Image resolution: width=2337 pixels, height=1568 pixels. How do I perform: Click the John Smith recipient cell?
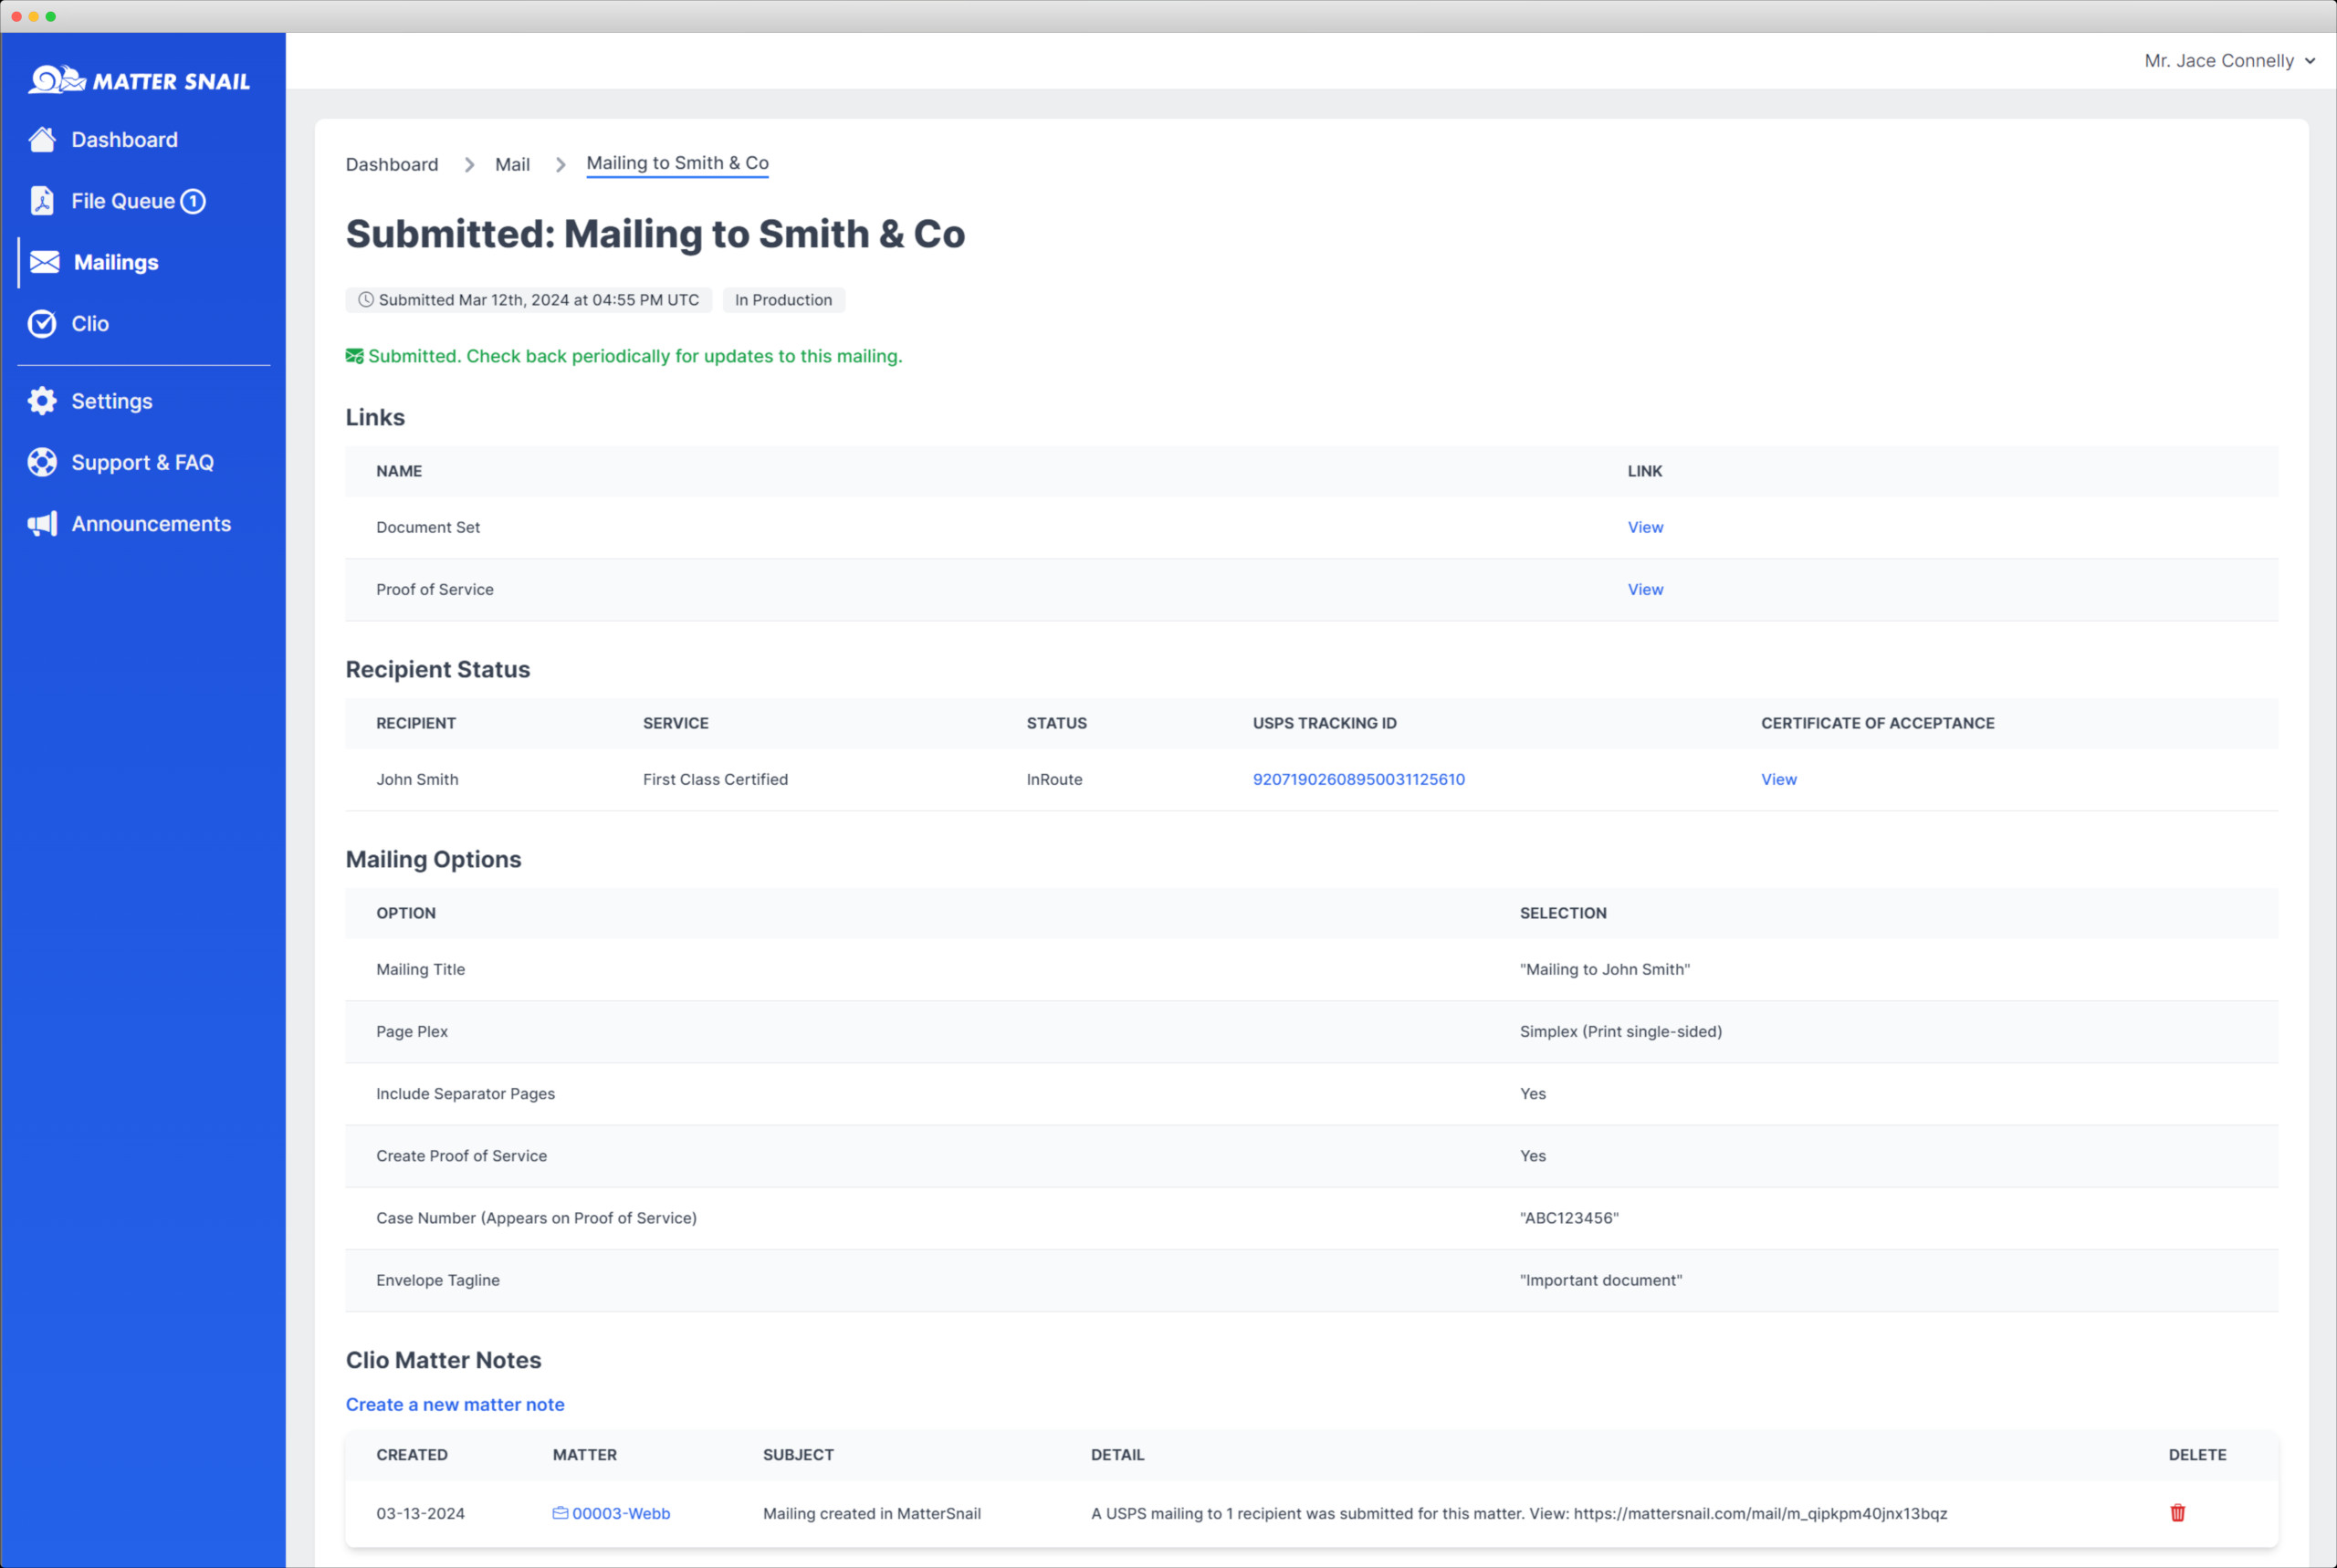tap(417, 779)
